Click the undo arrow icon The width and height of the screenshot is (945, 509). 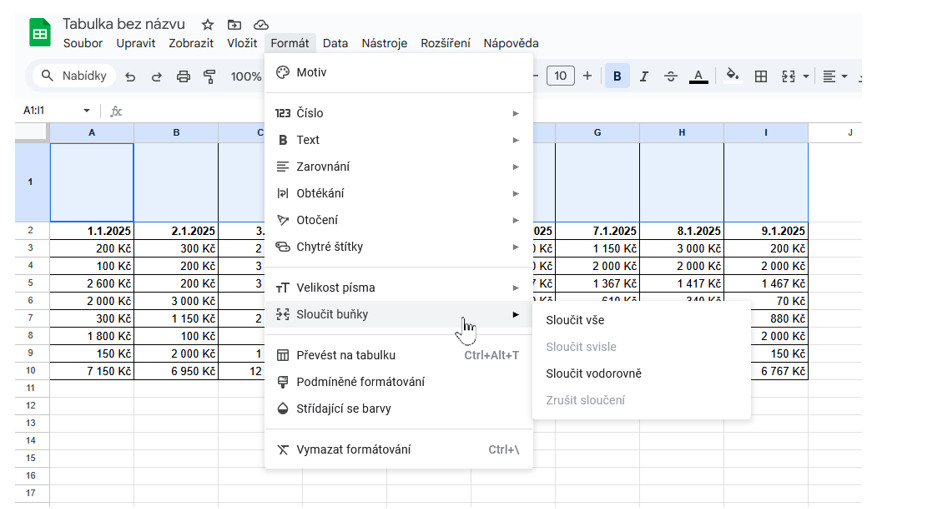pos(130,76)
